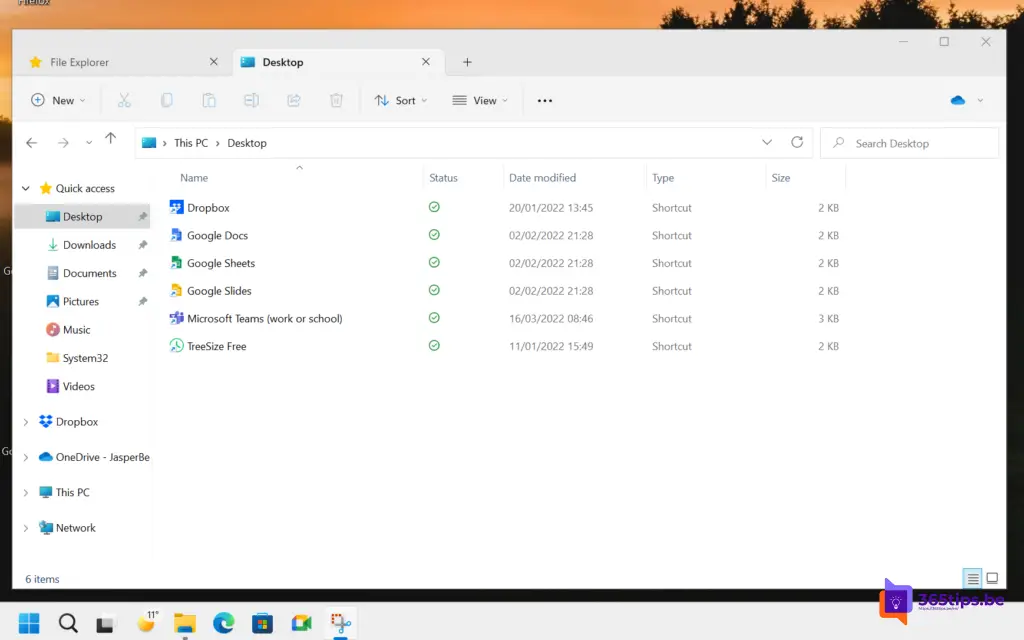
Task: Expand the OneDrive - JasperBe node
Action: (x=25, y=457)
